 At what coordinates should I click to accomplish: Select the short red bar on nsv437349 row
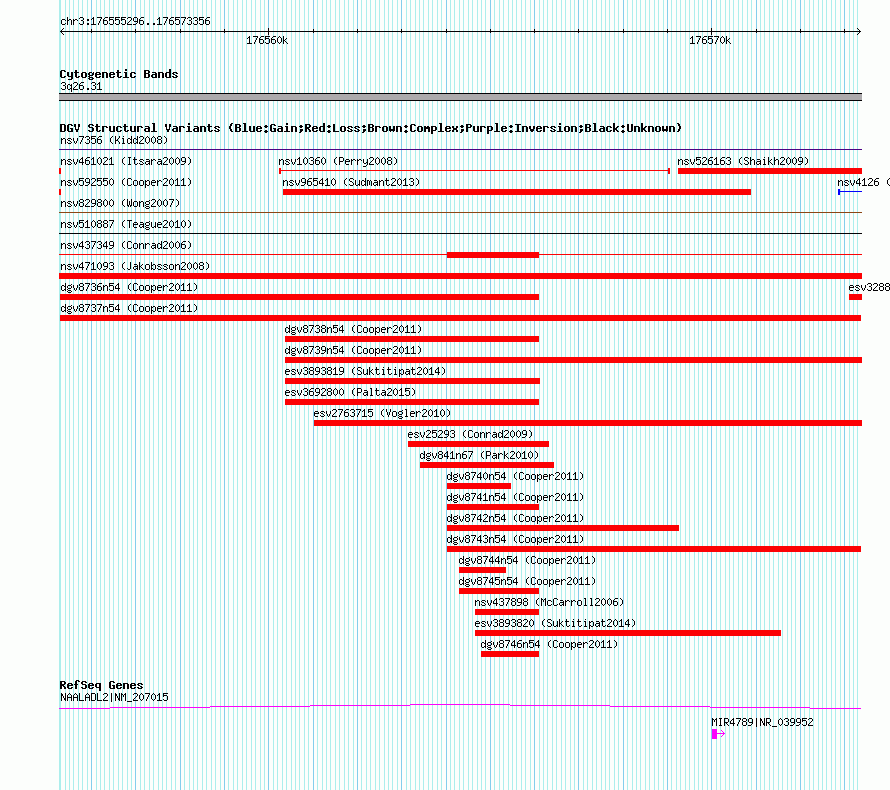(x=493, y=255)
